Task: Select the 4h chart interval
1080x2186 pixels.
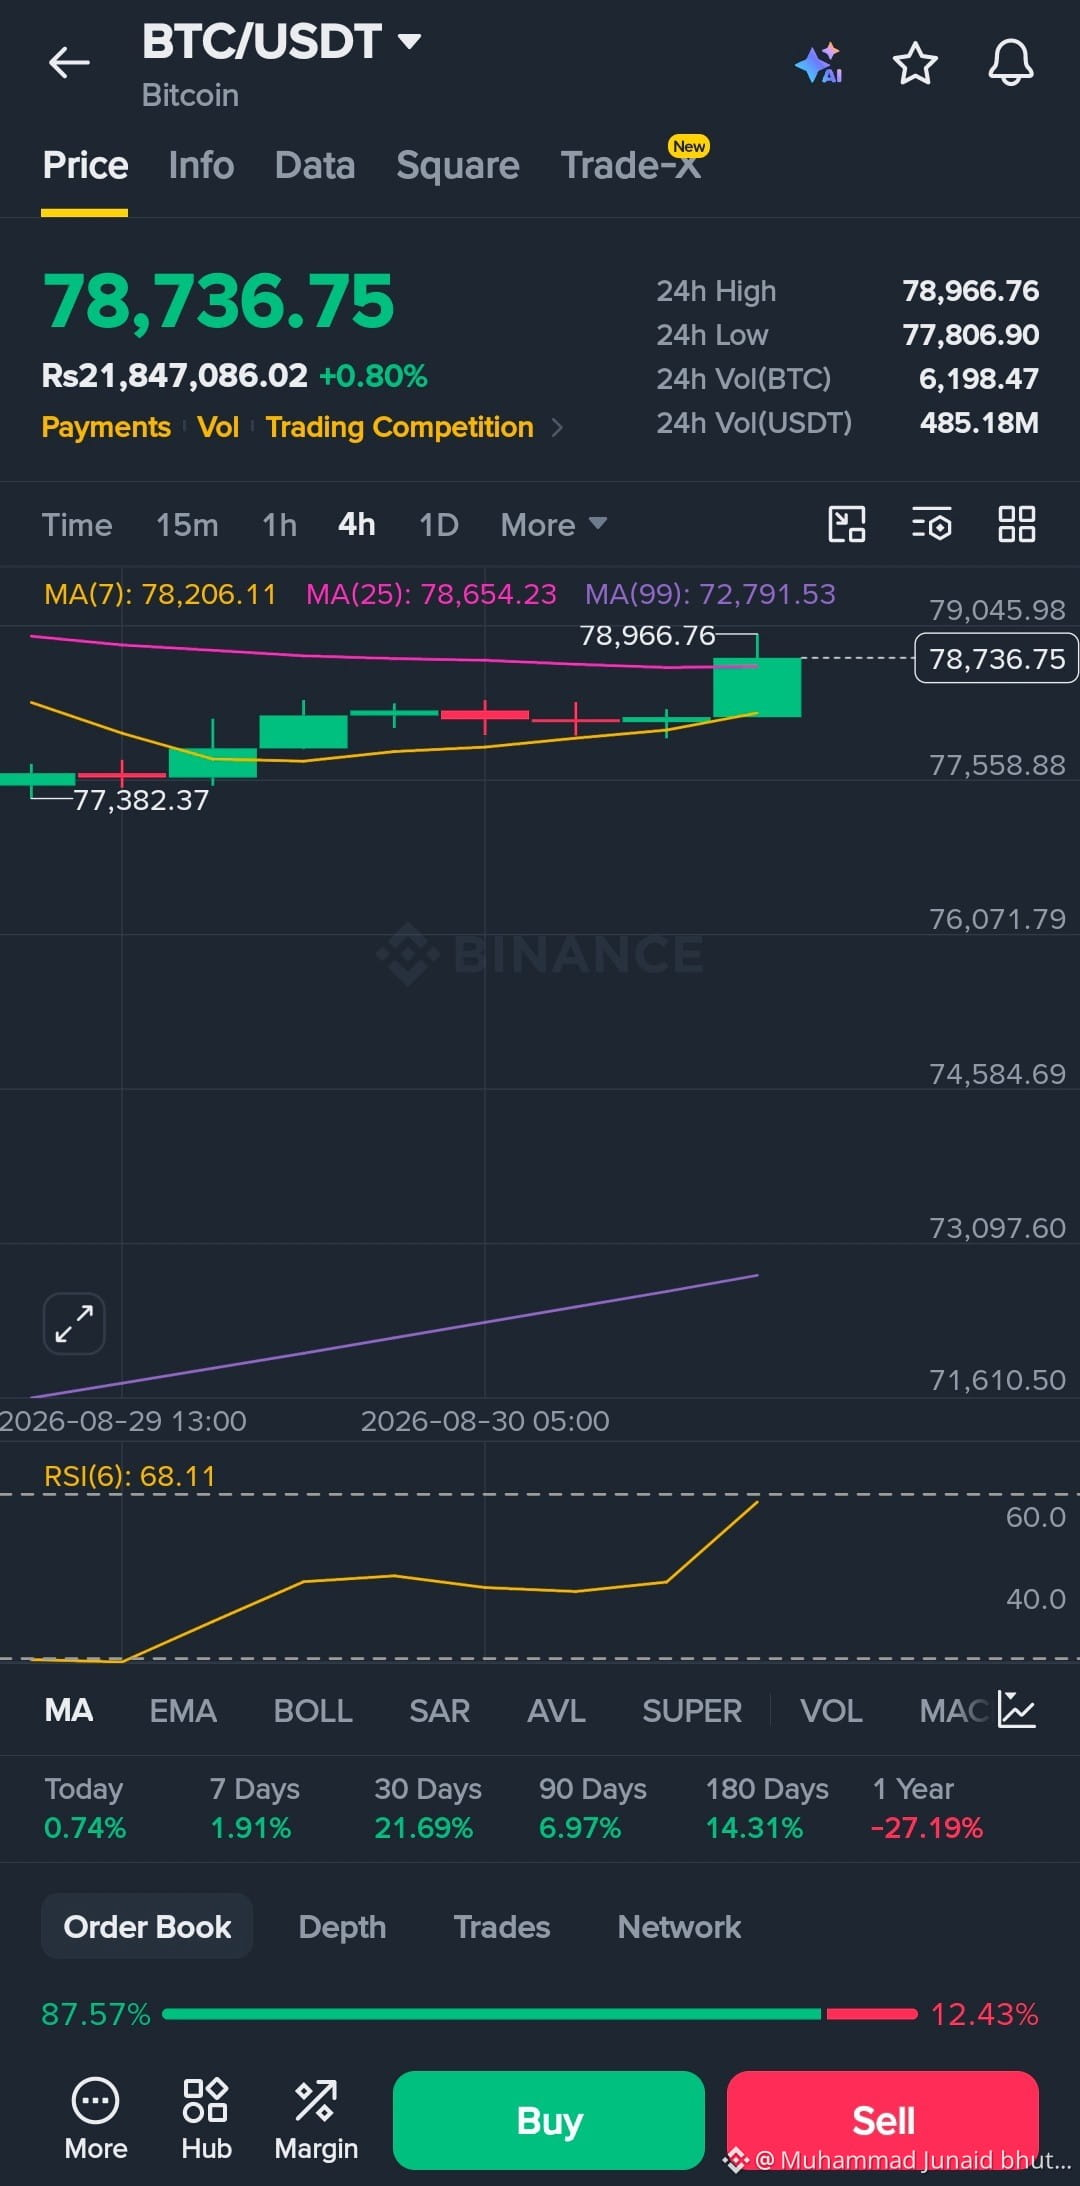Action: [x=357, y=525]
